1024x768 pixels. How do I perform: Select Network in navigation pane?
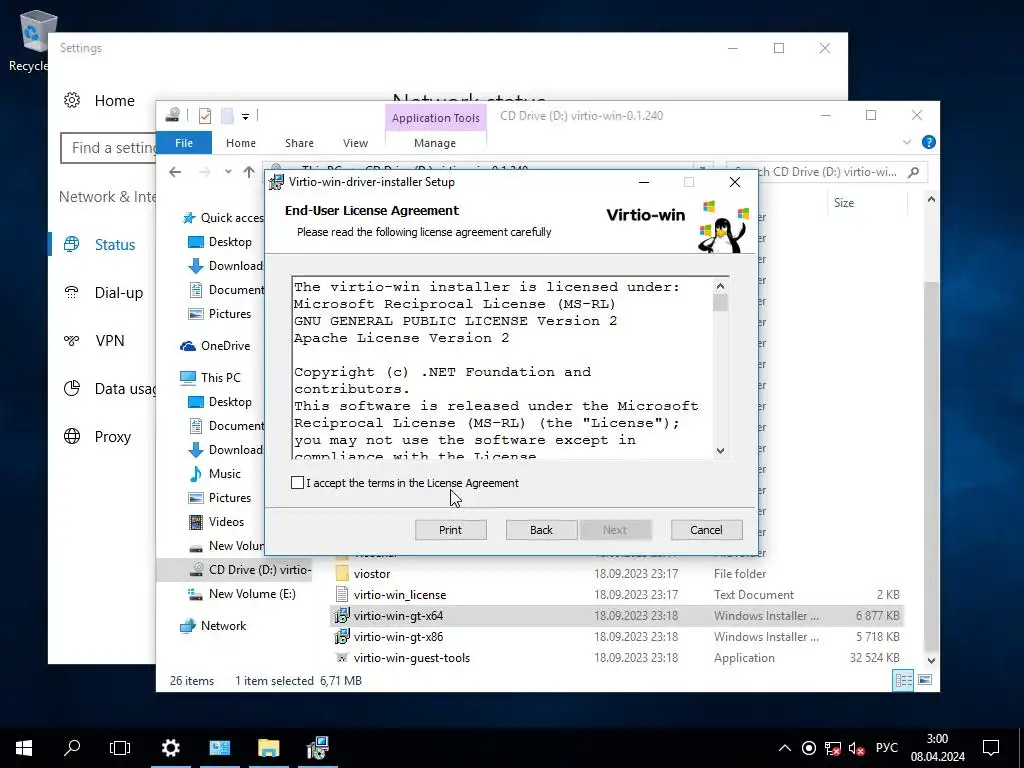tap(214, 626)
